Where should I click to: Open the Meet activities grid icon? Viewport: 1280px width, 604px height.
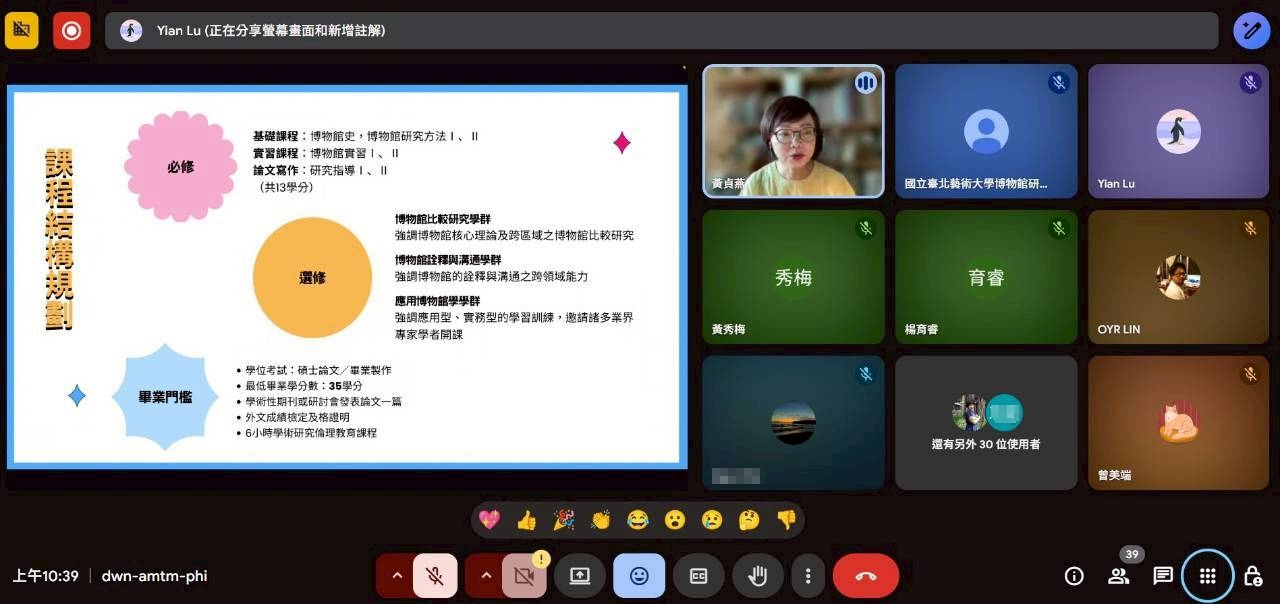click(1207, 576)
